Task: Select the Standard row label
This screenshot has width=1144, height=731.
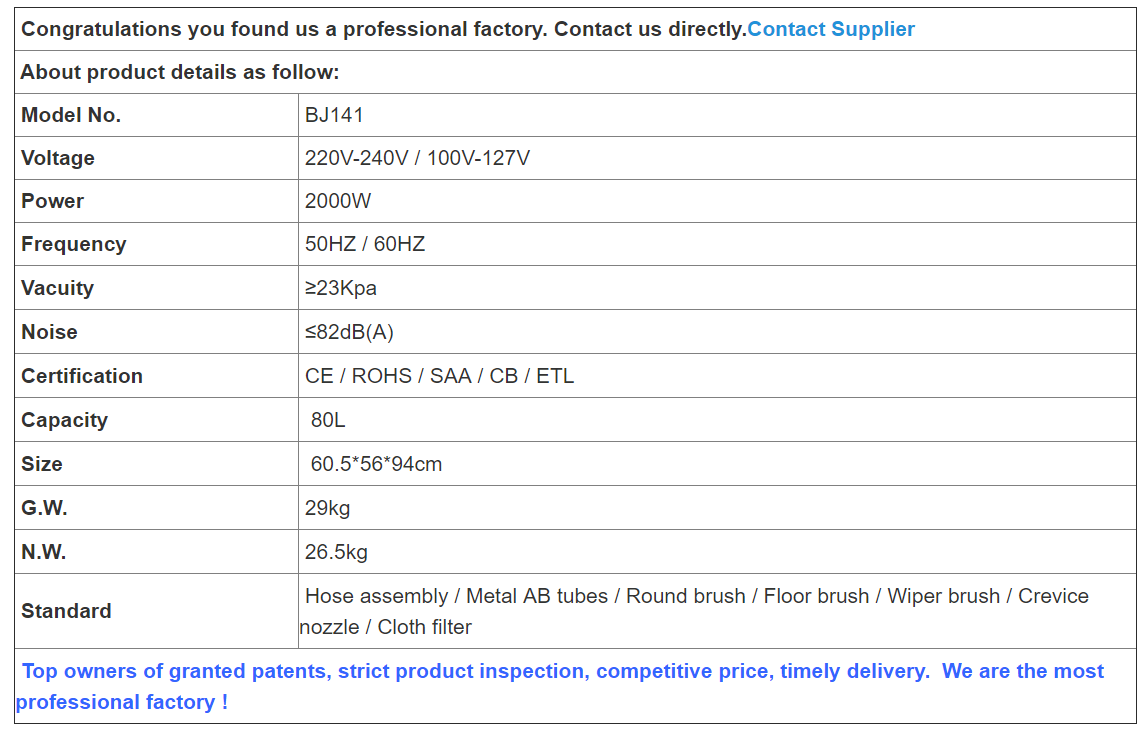Action: (66, 611)
